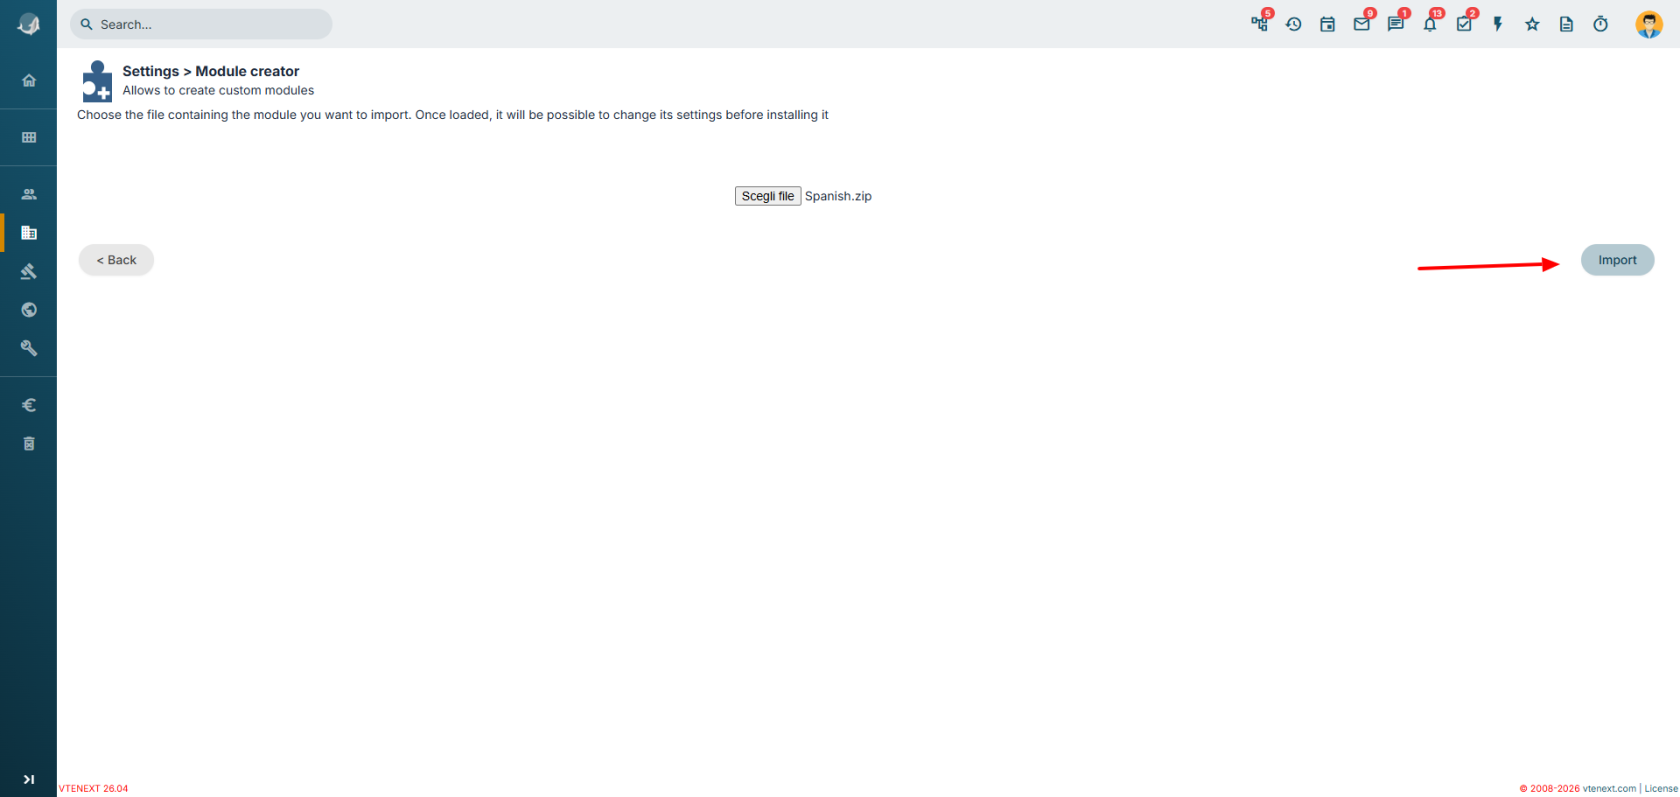Screen dimensions: 1680x797
Task: Click the Settings > Module creator breadcrumb heading
Action: (x=211, y=71)
